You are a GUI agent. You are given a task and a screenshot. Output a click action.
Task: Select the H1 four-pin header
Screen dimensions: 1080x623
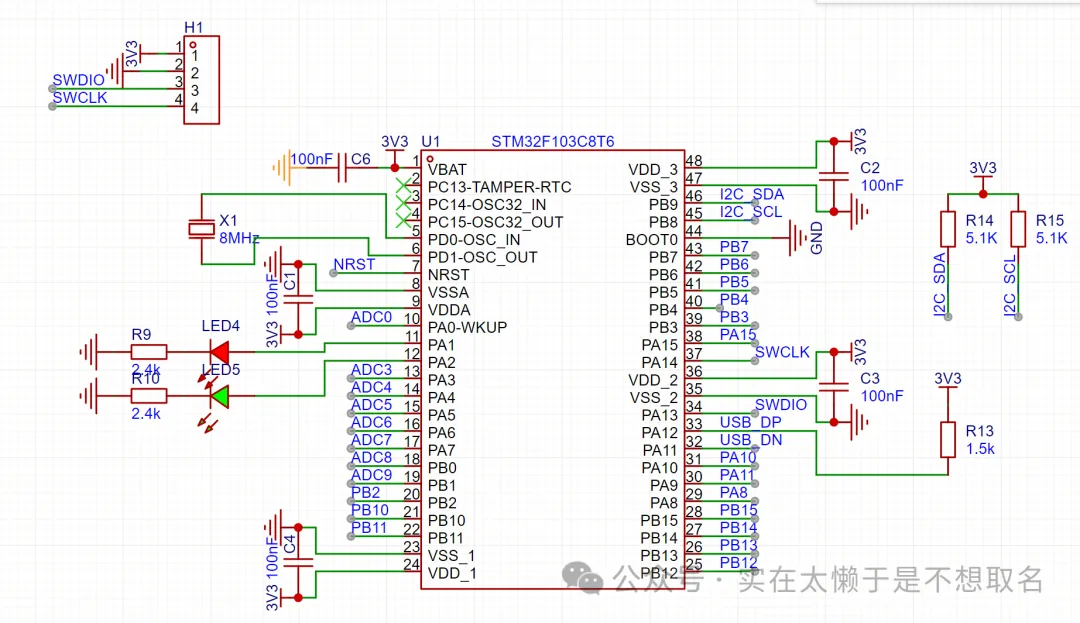click(x=201, y=81)
